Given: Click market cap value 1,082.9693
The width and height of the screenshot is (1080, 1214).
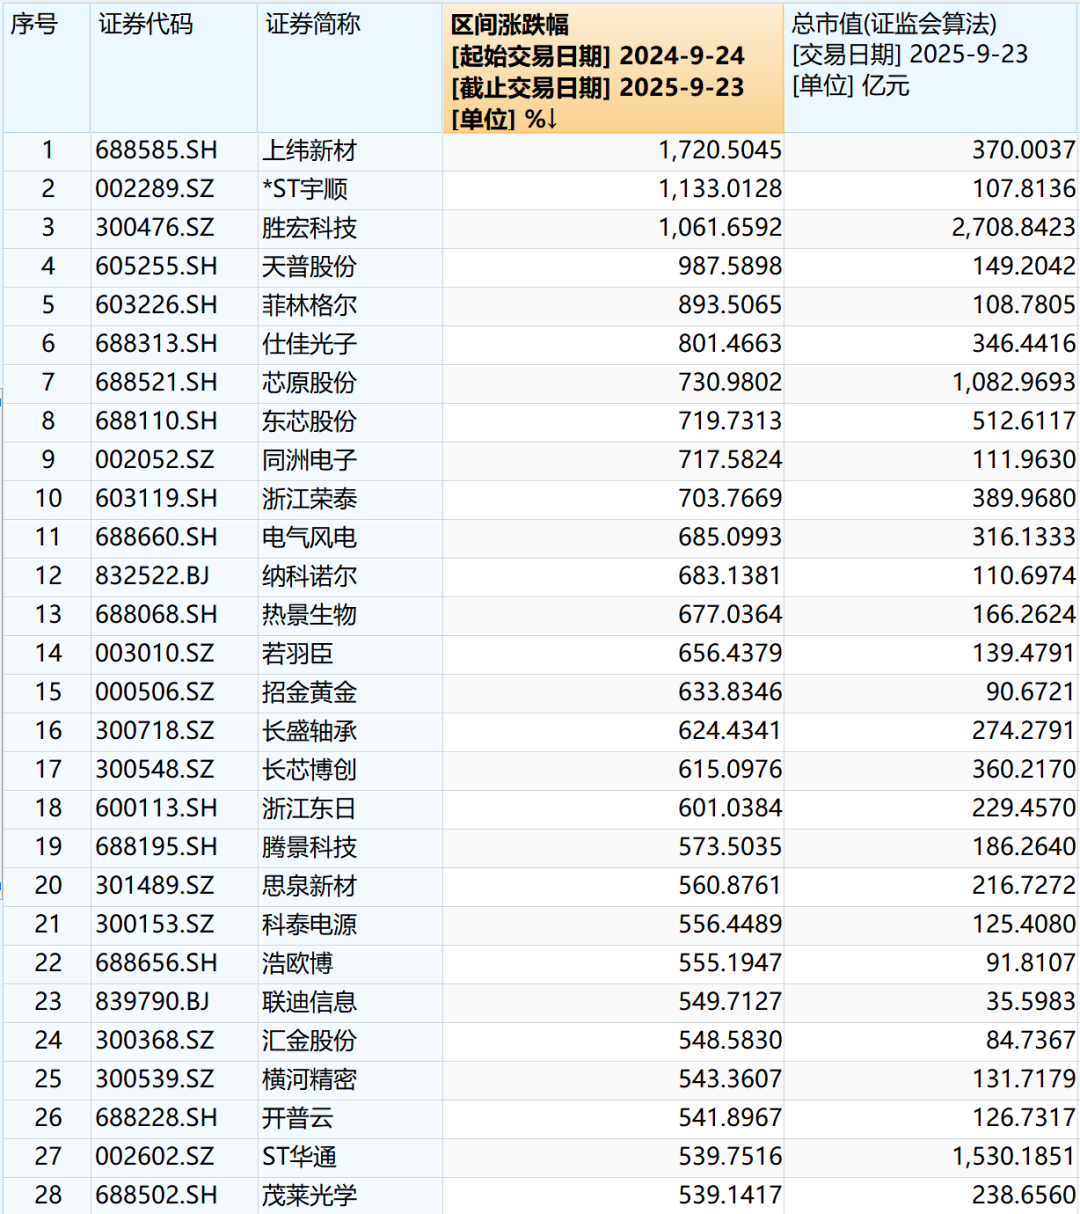Looking at the screenshot, I should pyautogui.click(x=1014, y=383).
